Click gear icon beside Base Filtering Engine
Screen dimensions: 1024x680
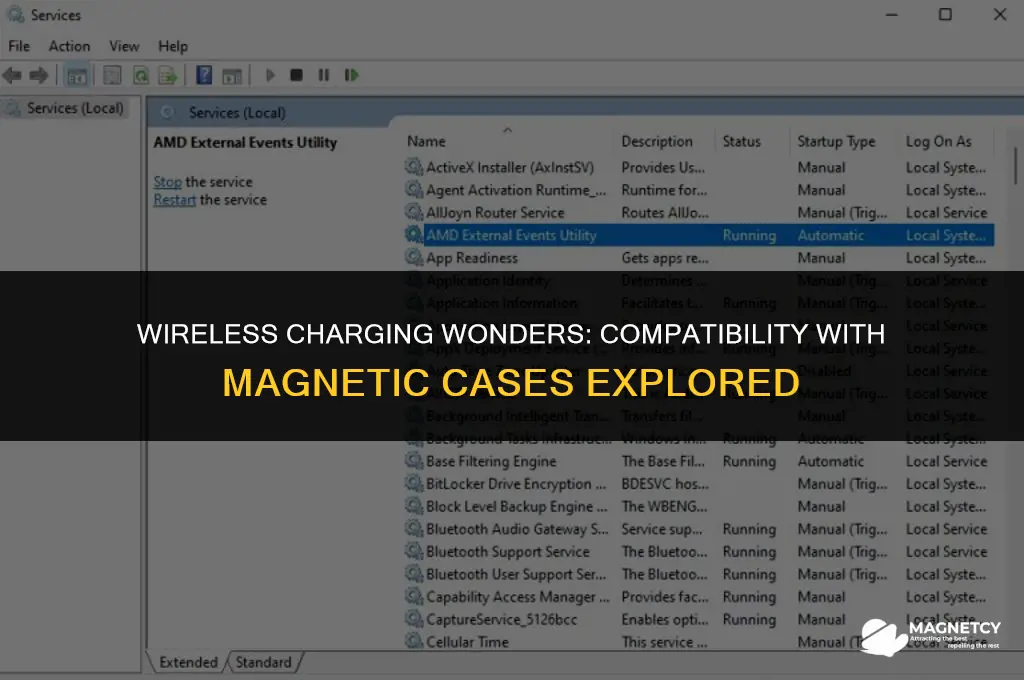point(413,461)
